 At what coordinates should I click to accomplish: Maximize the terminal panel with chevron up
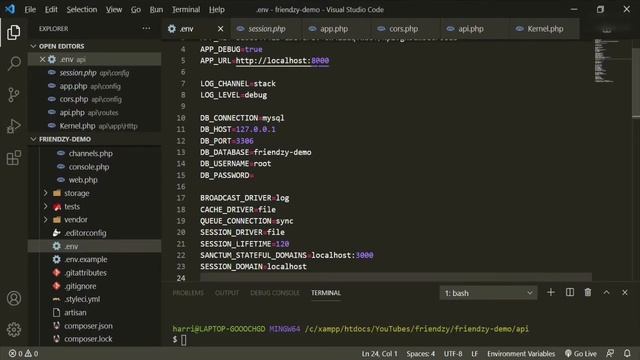pos(607,292)
